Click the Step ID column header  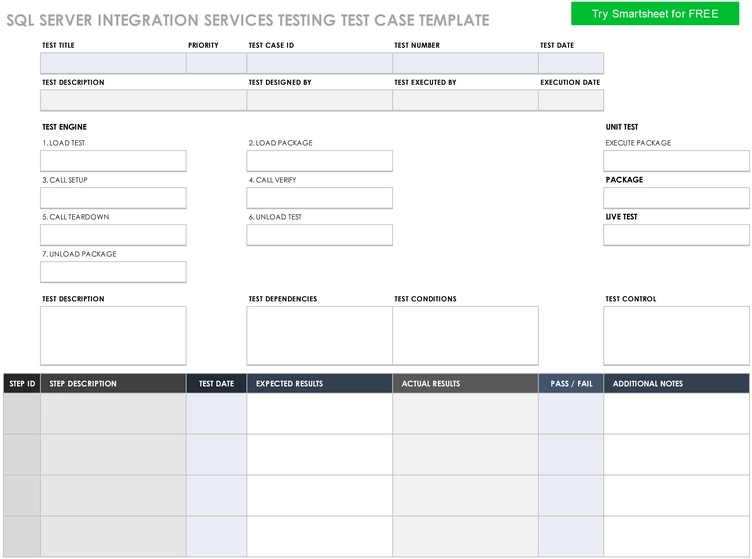coord(22,384)
